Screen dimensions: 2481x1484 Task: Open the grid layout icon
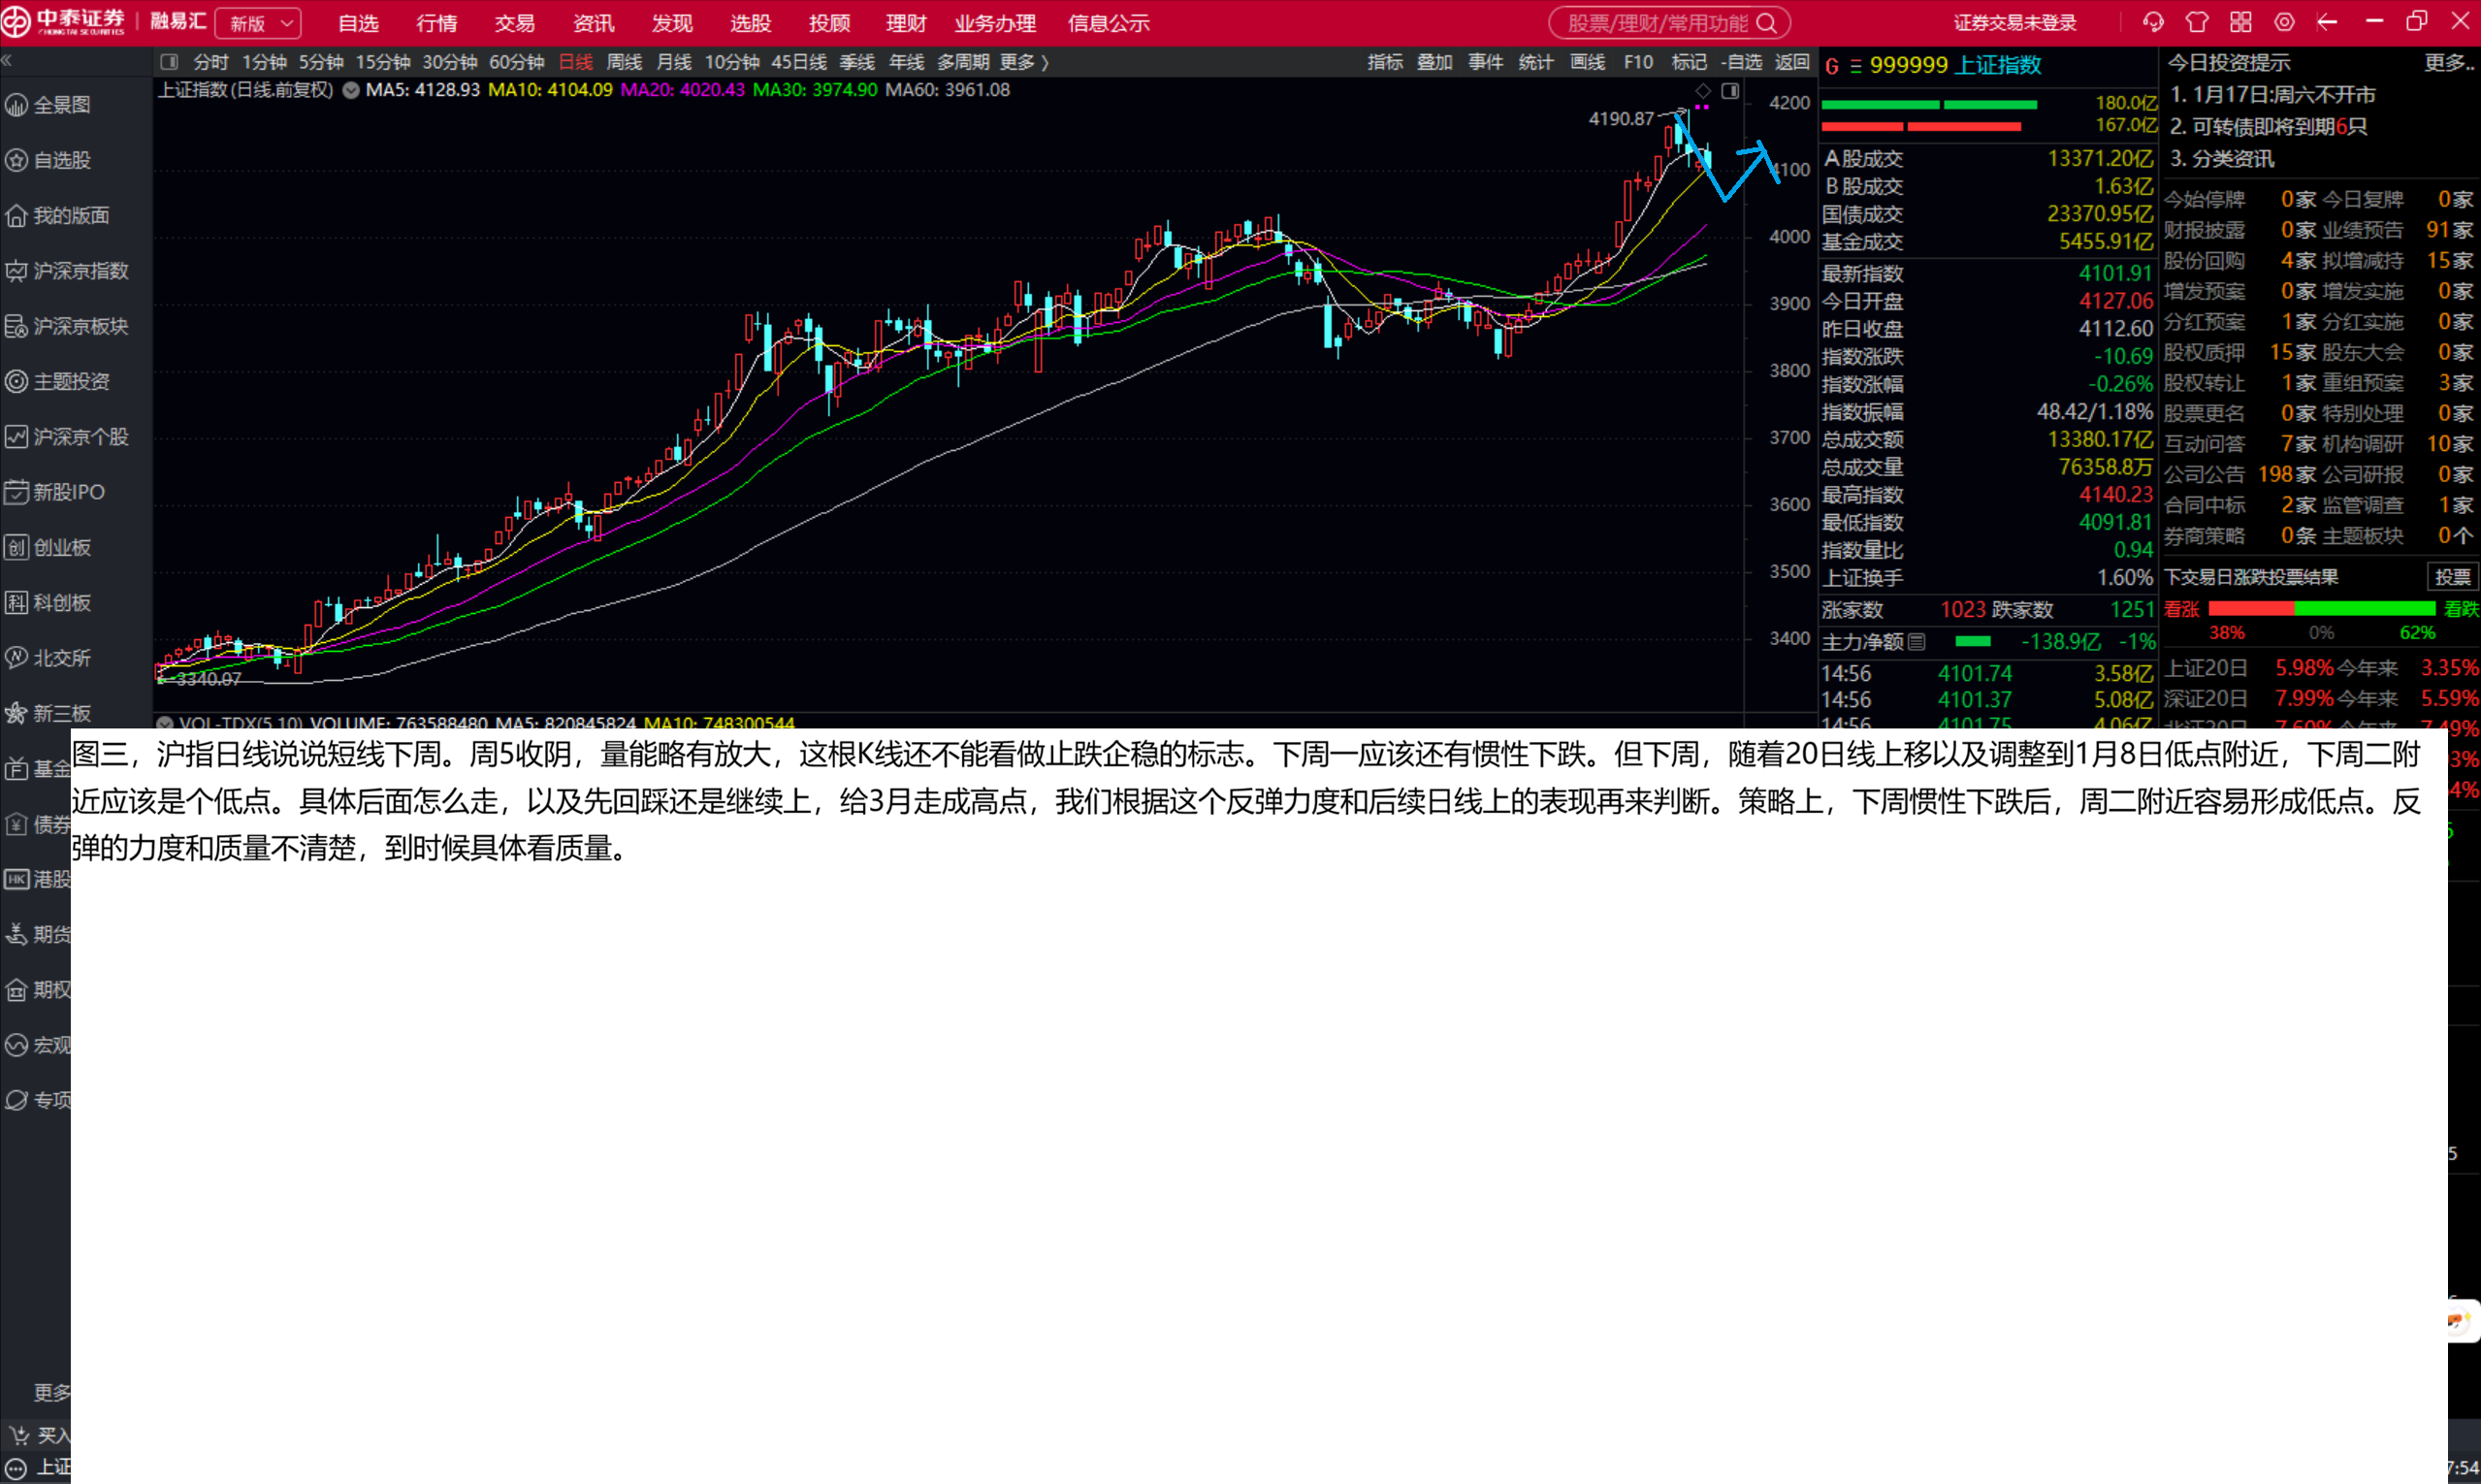2240,22
